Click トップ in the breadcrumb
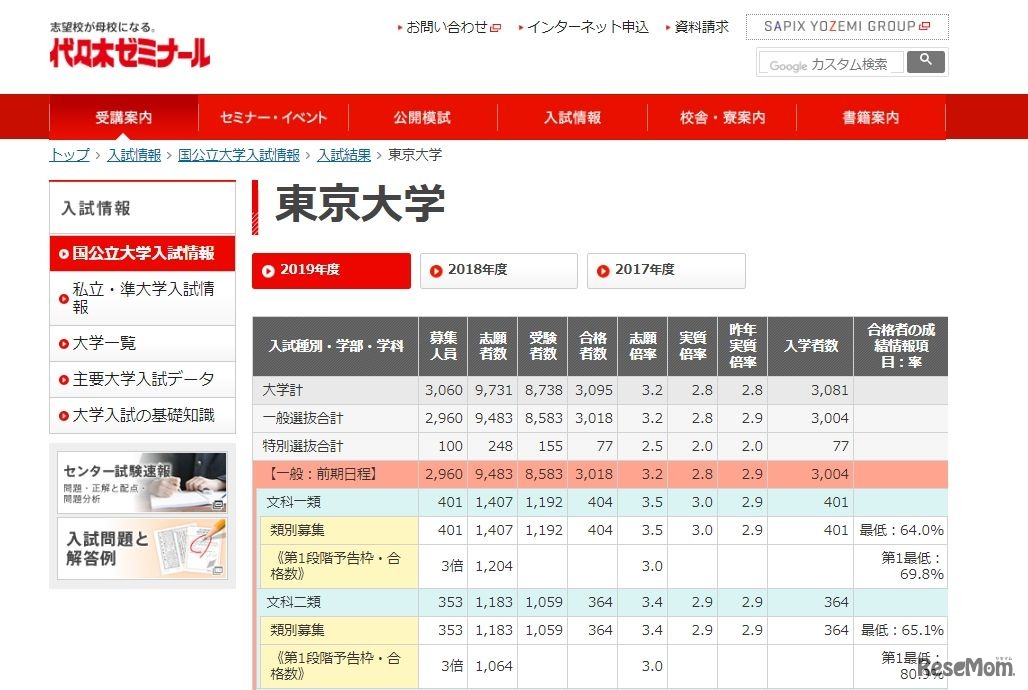 coord(69,155)
